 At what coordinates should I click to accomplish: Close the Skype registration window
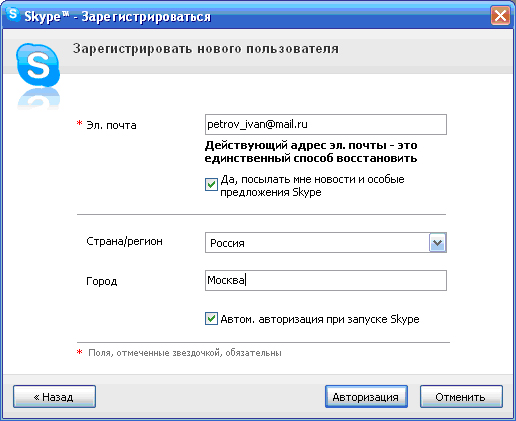coord(500,15)
